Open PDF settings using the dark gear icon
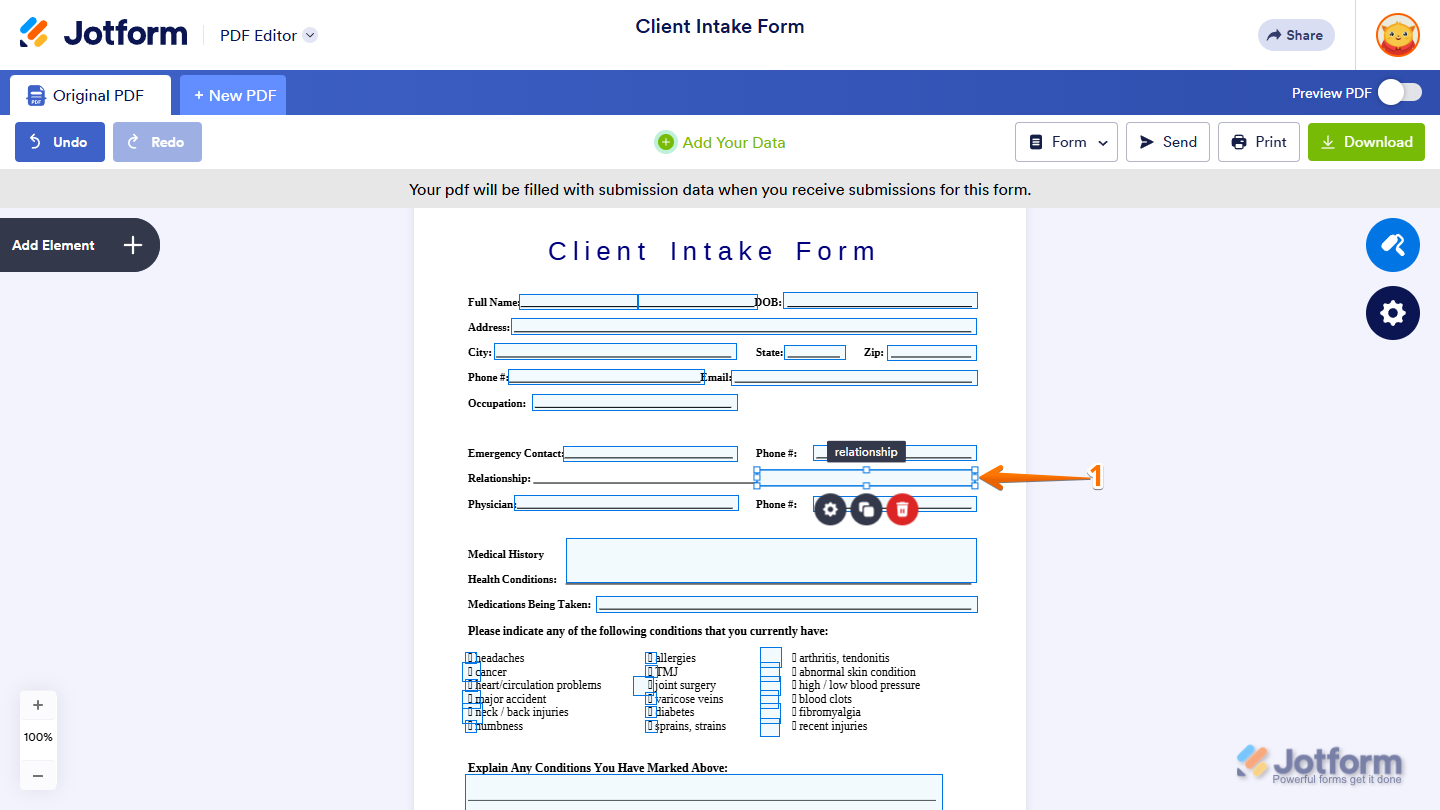Screen dimensions: 1440x810 coord(1392,312)
